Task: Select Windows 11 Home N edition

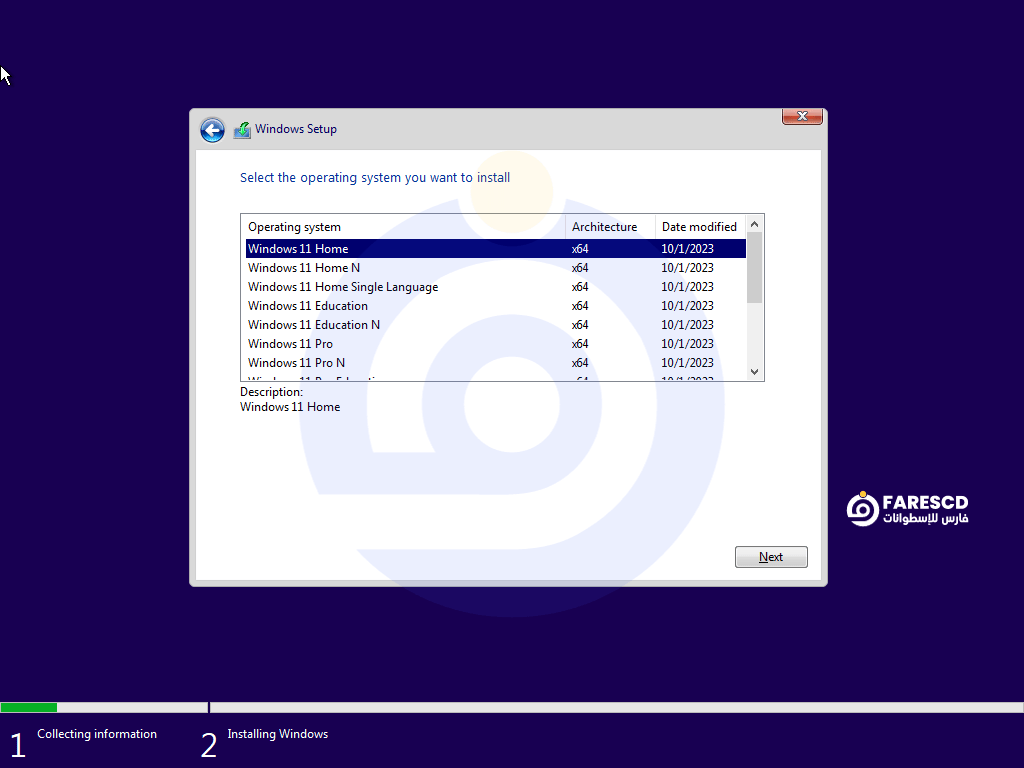Action: pos(496,268)
